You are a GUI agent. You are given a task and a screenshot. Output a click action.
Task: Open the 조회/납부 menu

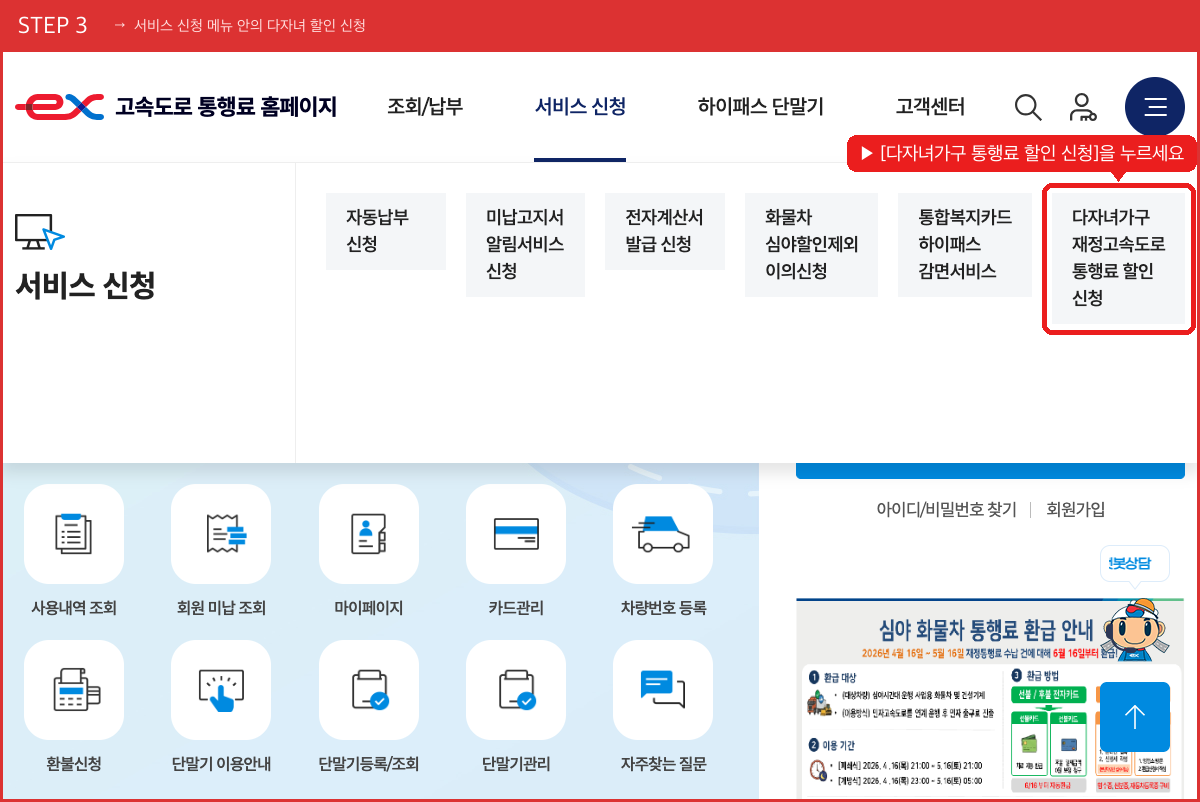tap(425, 107)
